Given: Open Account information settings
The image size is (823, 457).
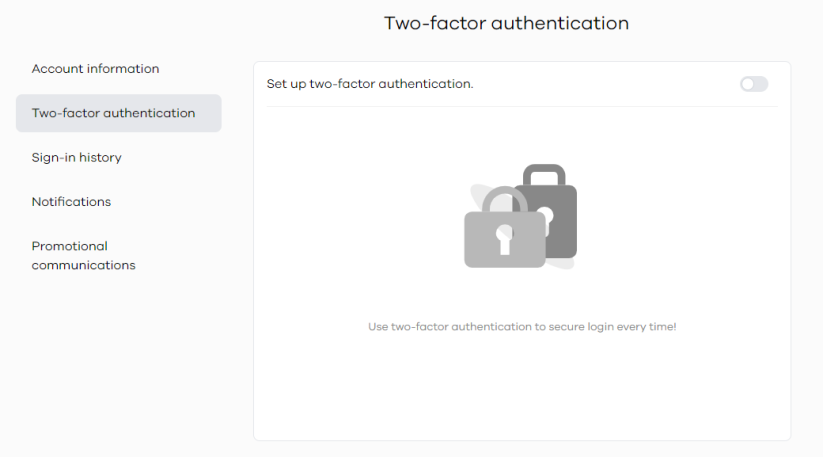Looking at the screenshot, I should (x=95, y=69).
